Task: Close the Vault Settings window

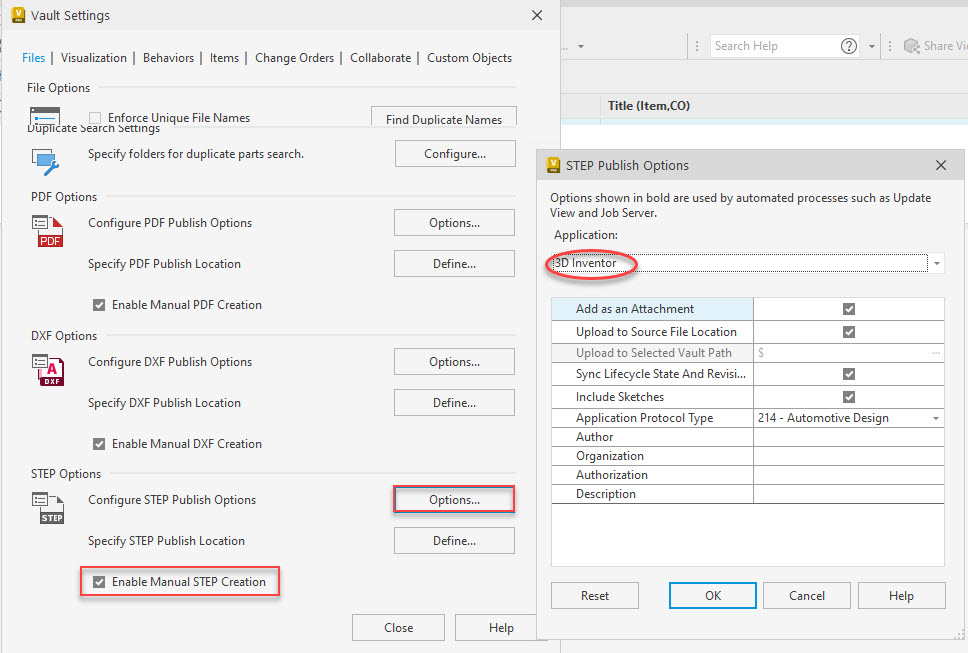Action: (537, 15)
